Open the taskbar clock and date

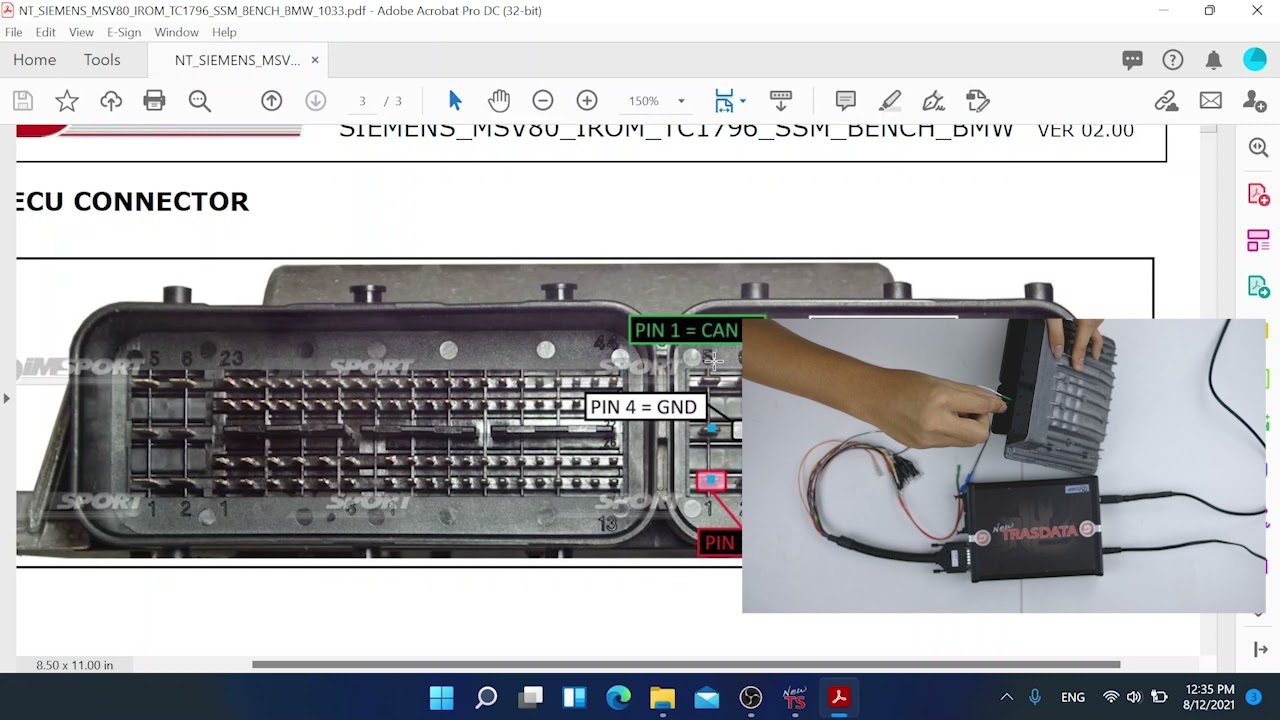coord(1209,697)
